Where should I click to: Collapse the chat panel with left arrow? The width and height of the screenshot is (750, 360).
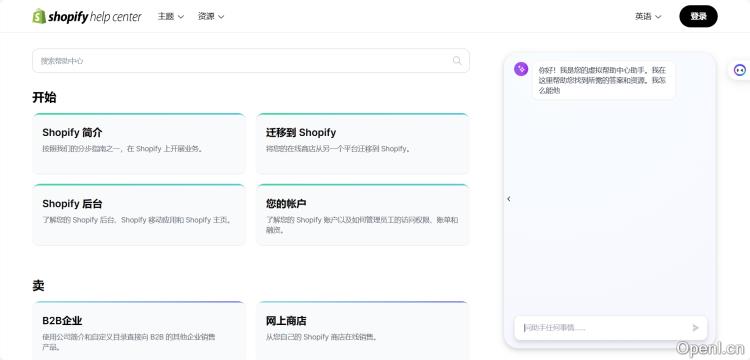tap(508, 198)
